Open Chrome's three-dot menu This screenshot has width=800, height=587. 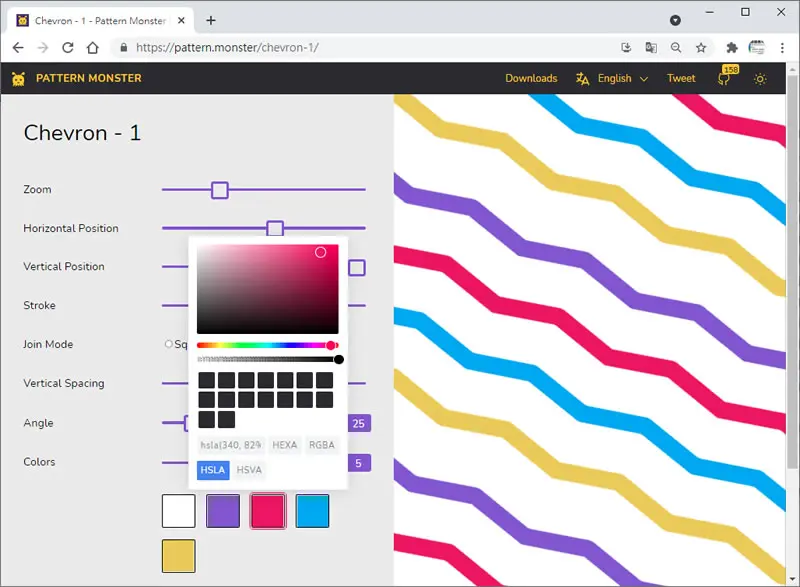click(x=782, y=48)
